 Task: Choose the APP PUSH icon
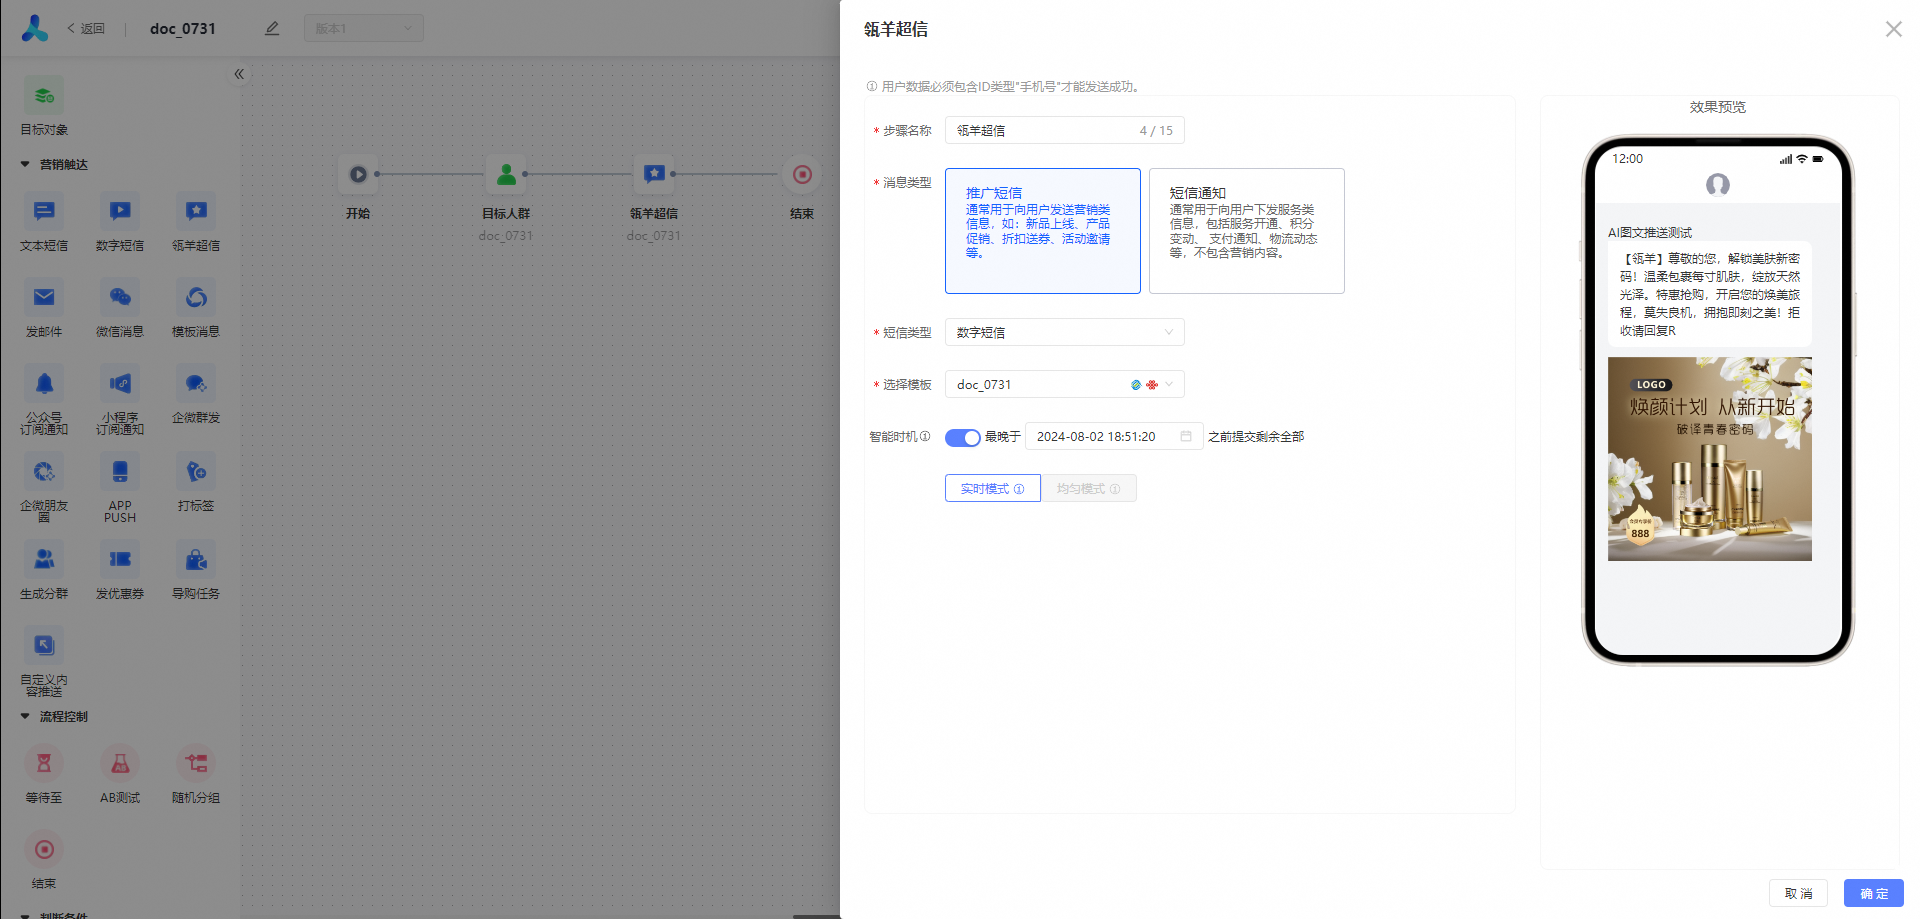pos(120,471)
